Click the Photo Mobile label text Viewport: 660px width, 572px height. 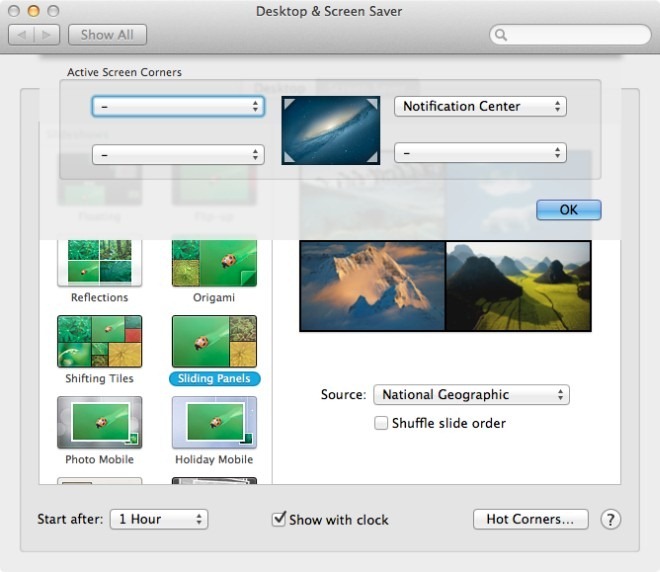99,459
